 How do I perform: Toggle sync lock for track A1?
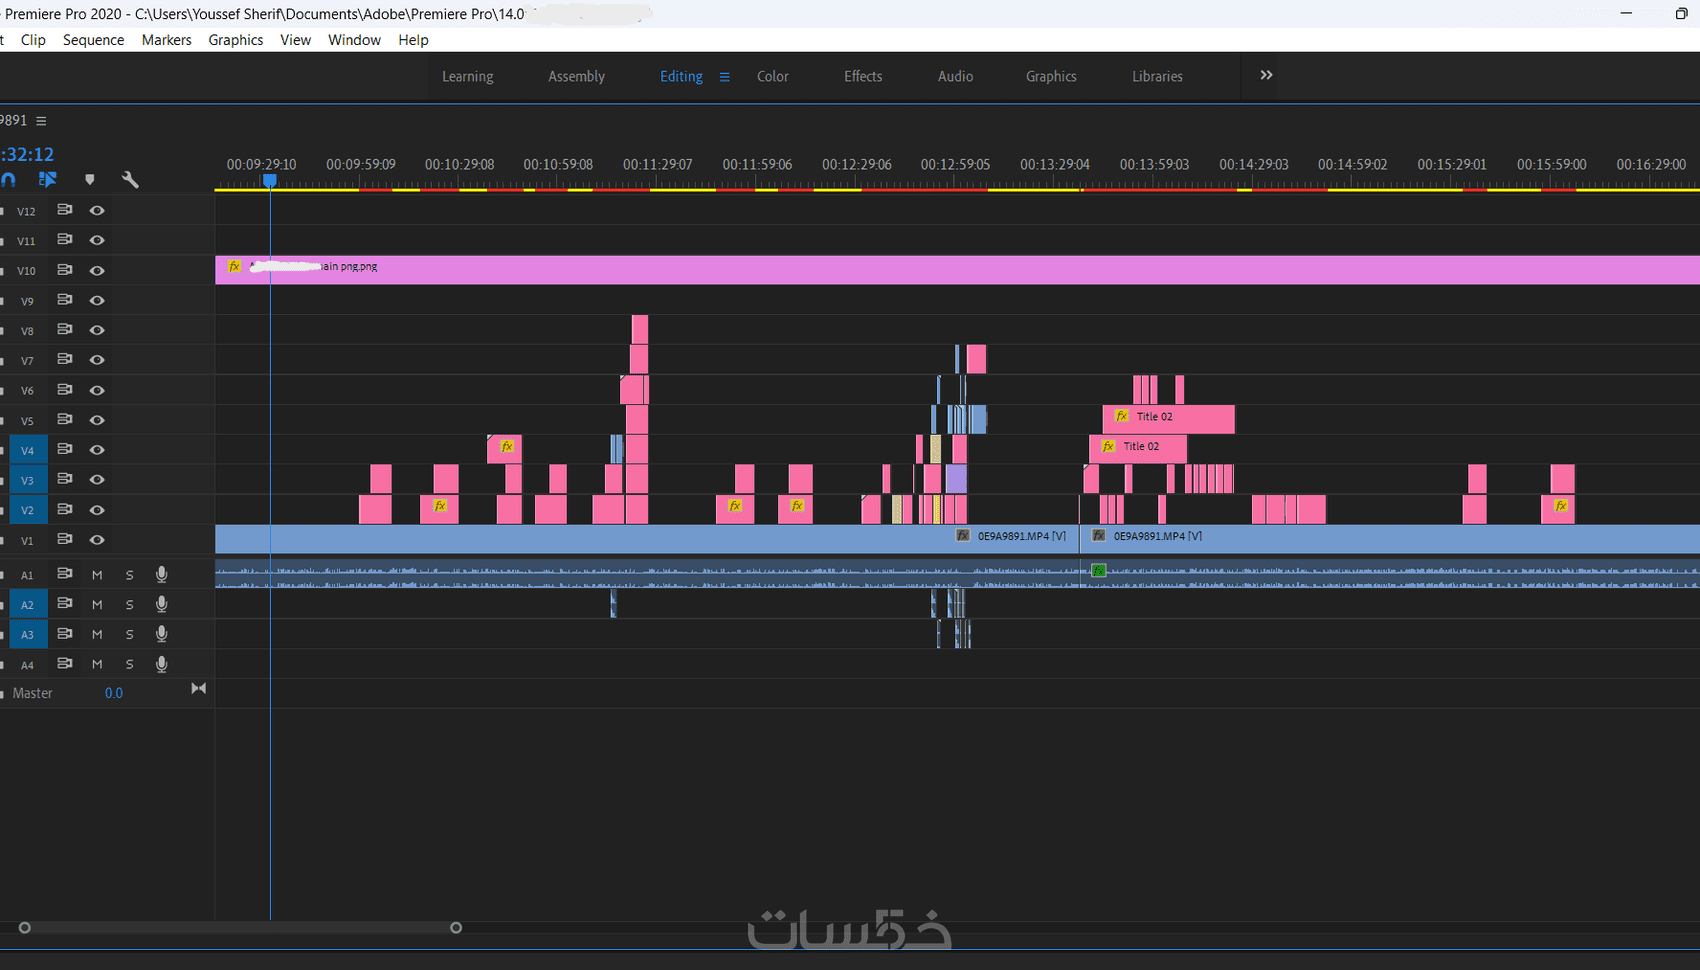pyautogui.click(x=65, y=574)
